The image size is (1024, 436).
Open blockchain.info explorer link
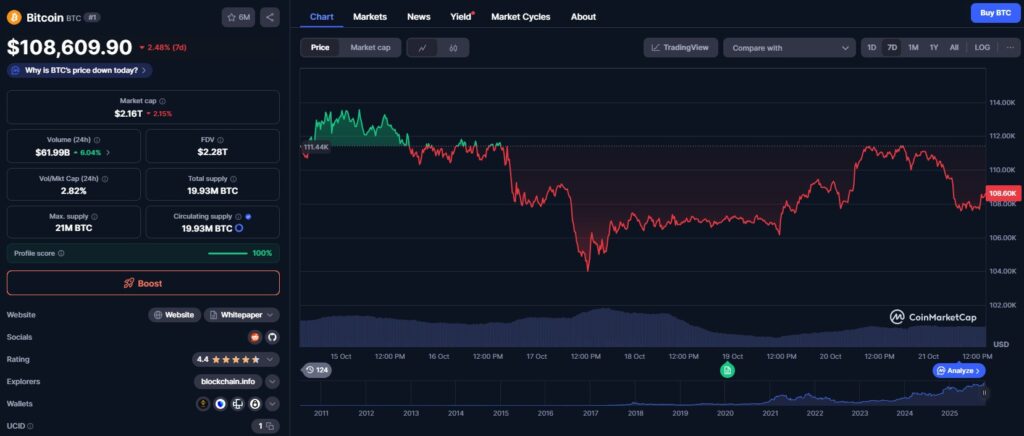tap(229, 382)
